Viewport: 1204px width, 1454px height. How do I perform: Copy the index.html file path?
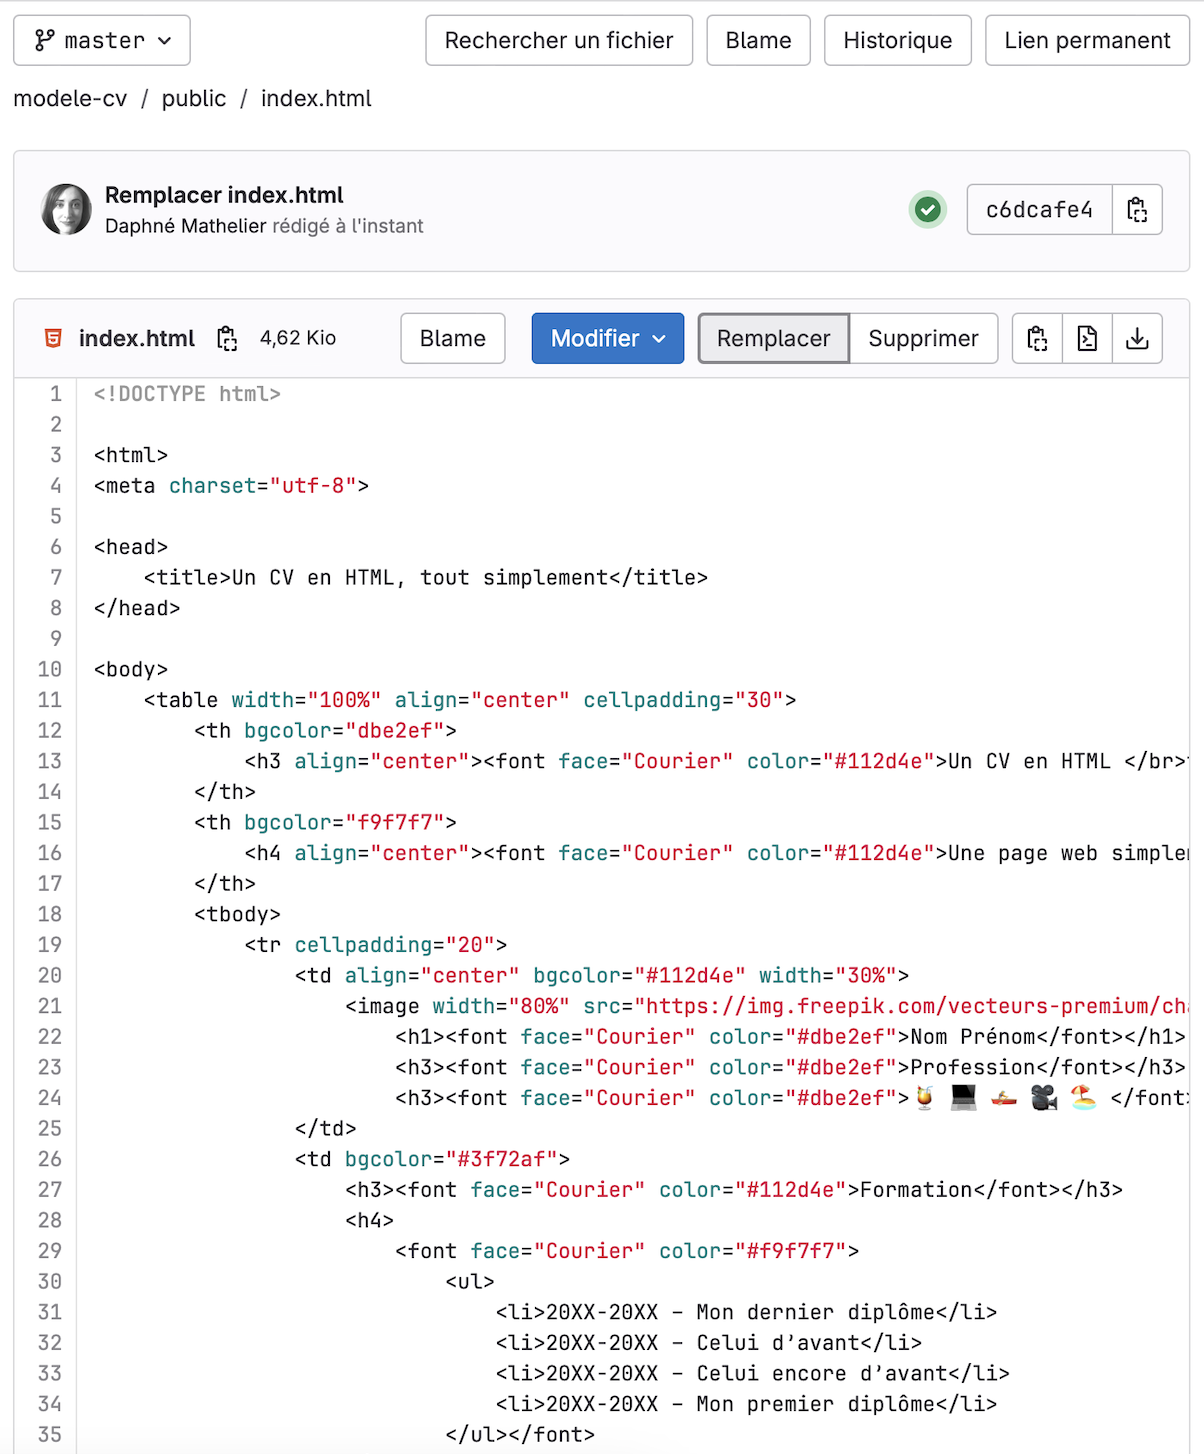tap(227, 339)
